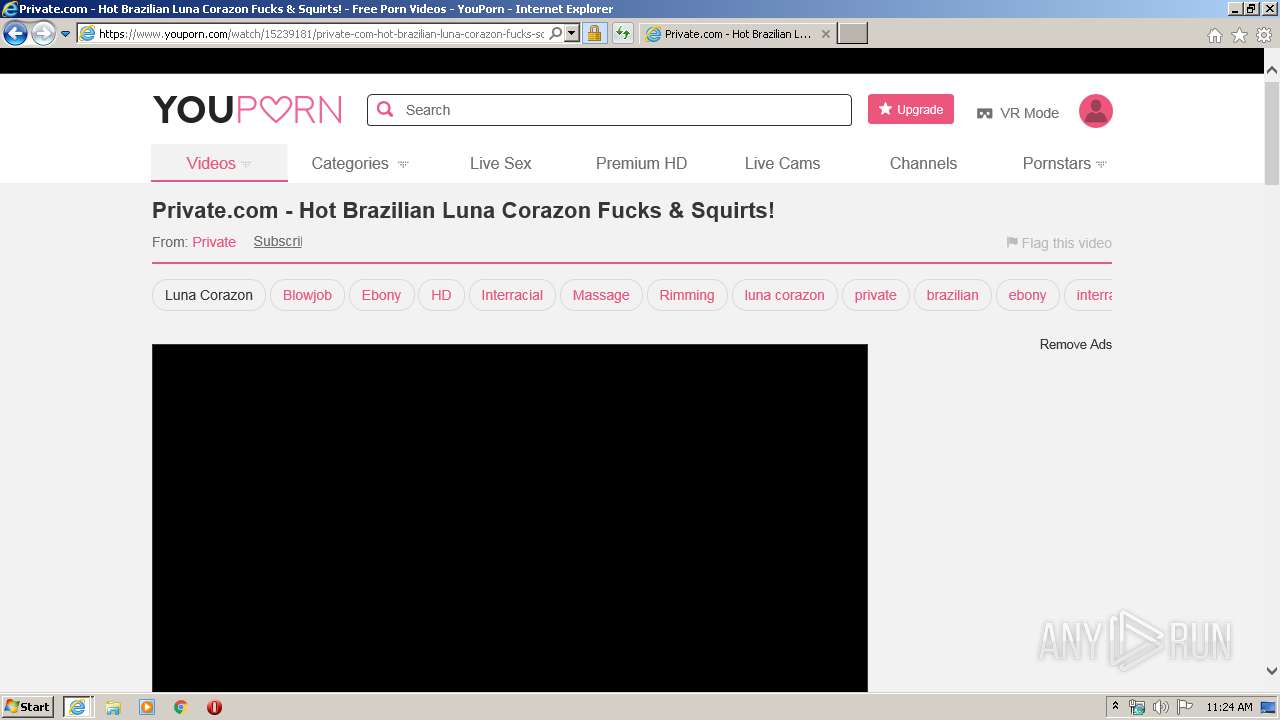Viewport: 1280px width, 720px height.
Task: Select the Massage tag pill
Action: 601,295
